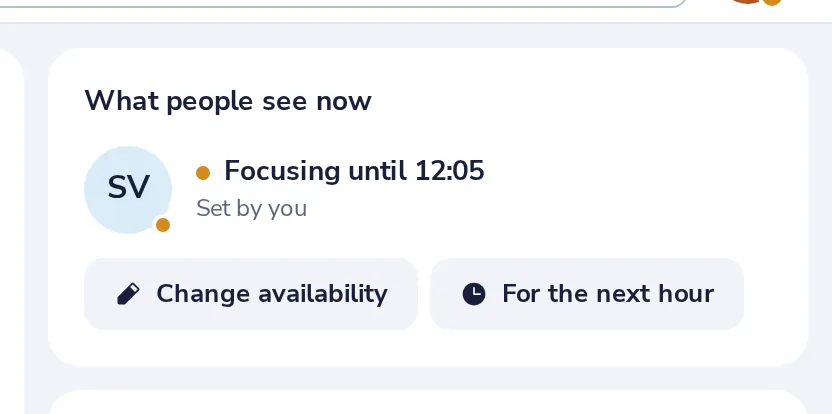Screen dimensions: 832x414
Task: Click the Set by you label
Action: (252, 209)
